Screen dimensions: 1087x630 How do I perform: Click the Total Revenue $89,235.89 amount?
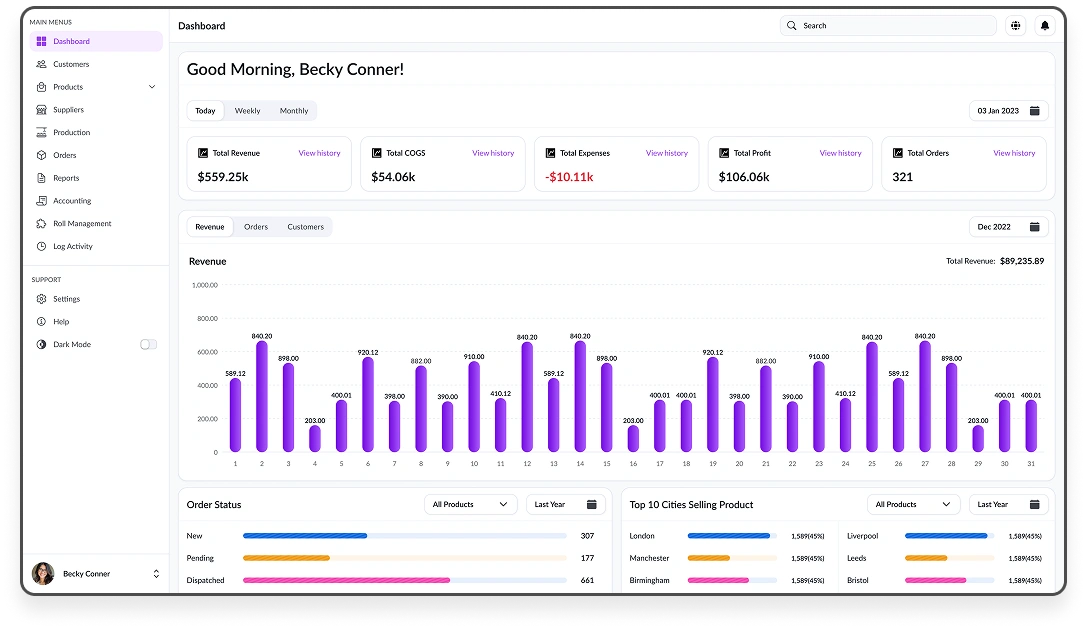pyautogui.click(x=1022, y=261)
